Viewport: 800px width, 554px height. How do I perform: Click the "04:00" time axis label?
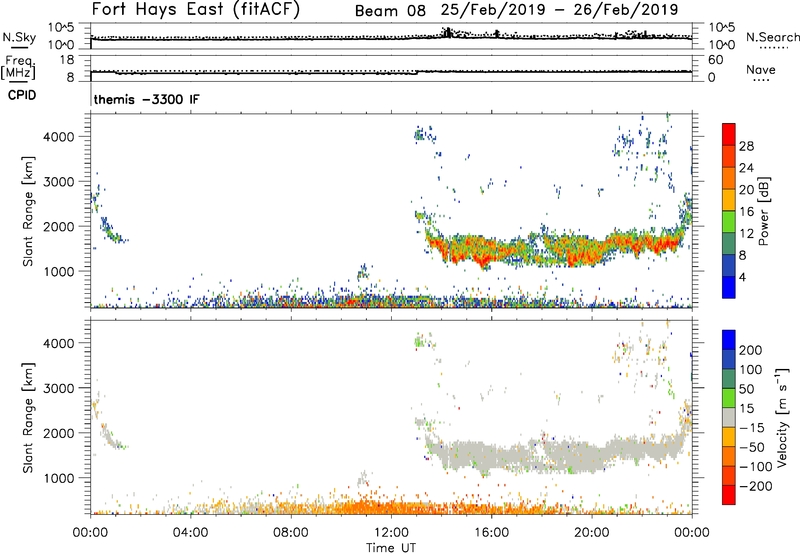click(x=190, y=533)
